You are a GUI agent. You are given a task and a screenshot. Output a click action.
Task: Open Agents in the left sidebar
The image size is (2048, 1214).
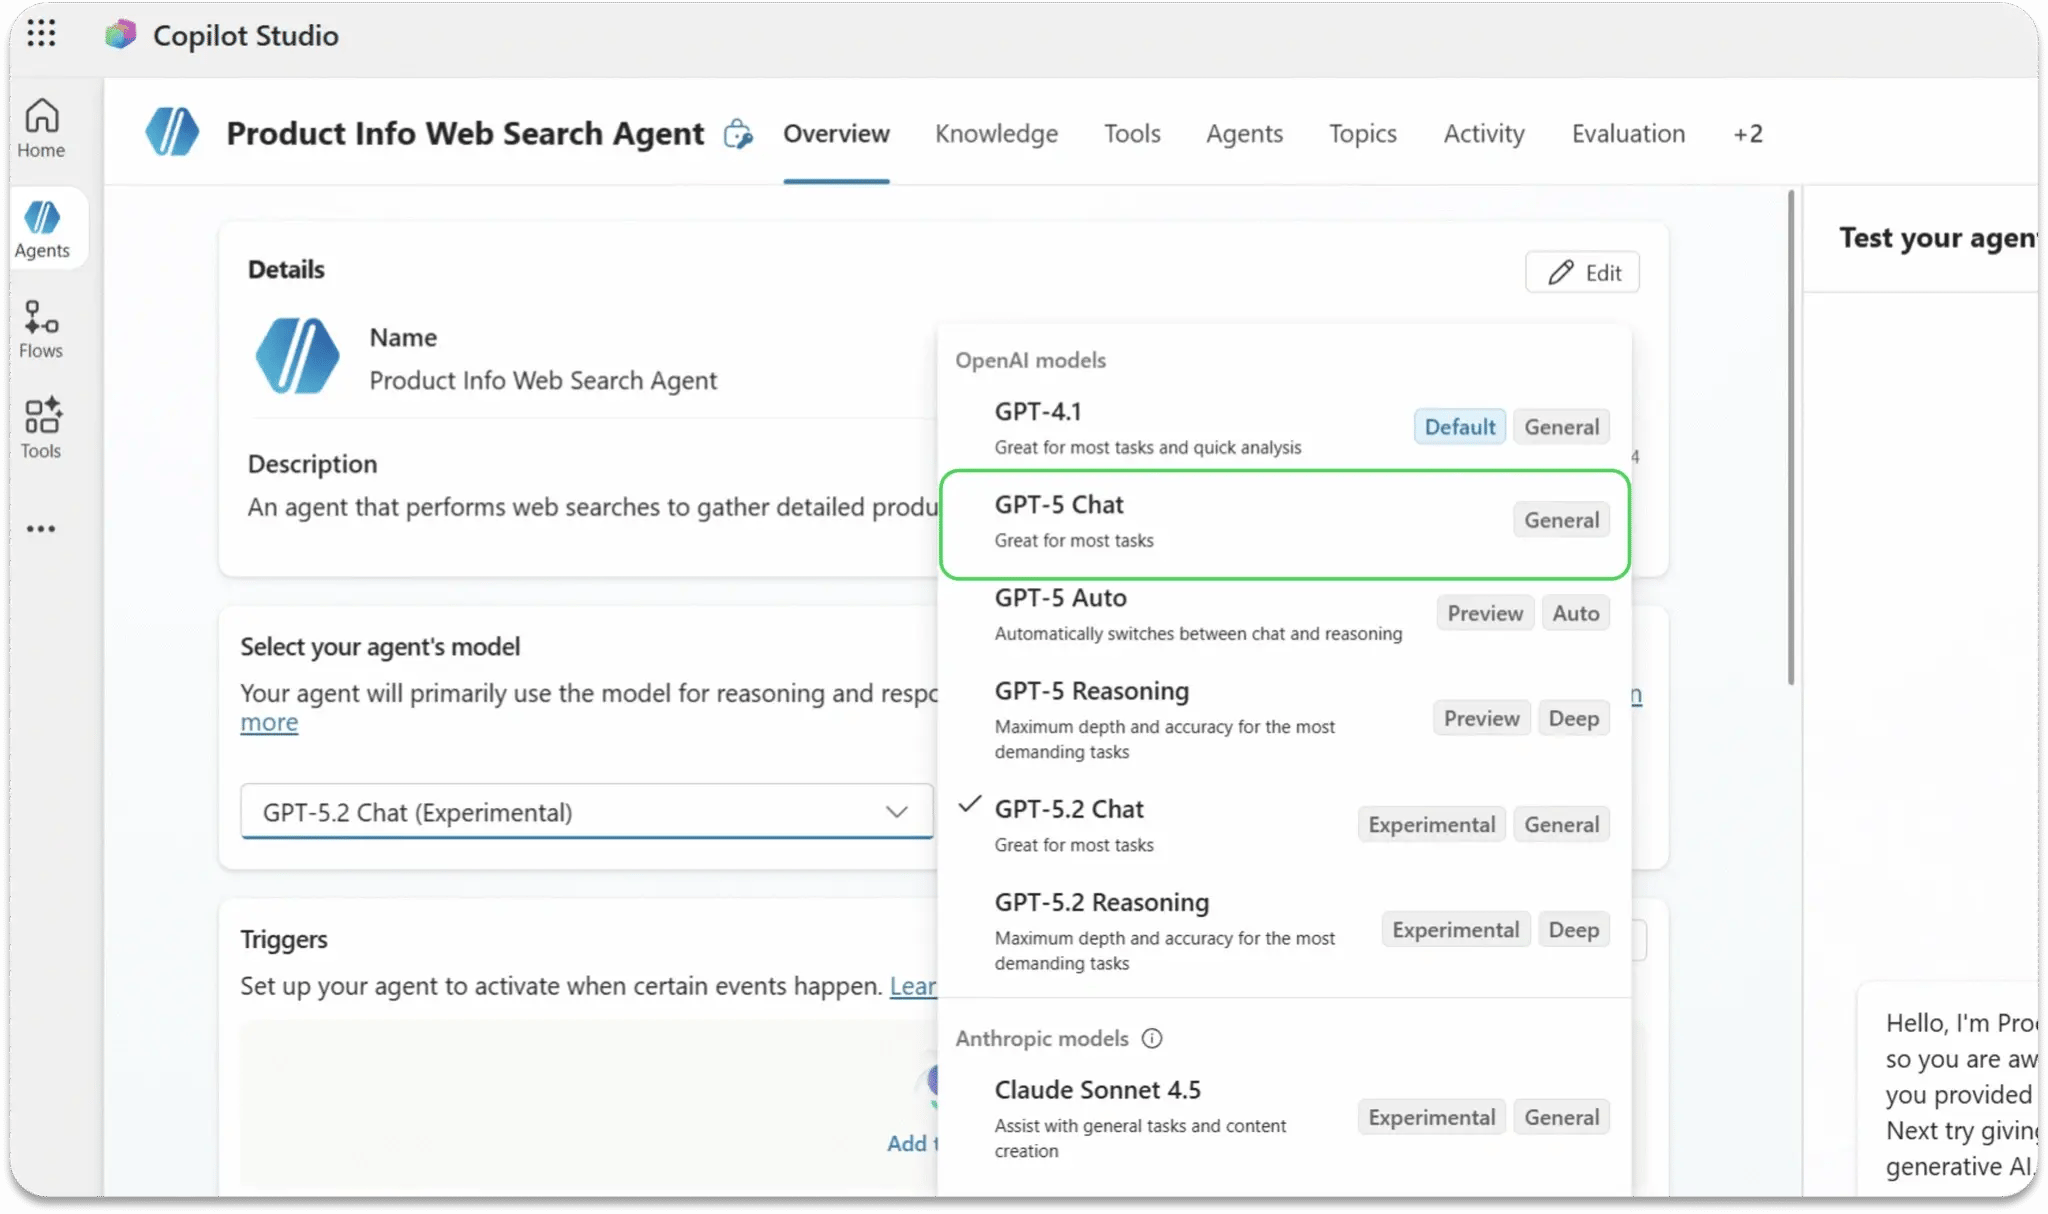coord(42,229)
